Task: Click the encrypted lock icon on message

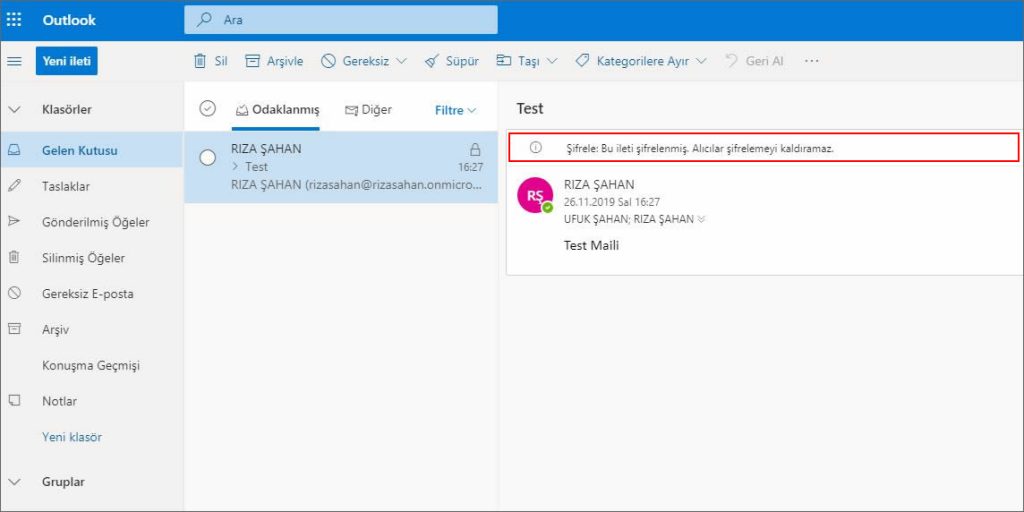Action: [x=475, y=149]
